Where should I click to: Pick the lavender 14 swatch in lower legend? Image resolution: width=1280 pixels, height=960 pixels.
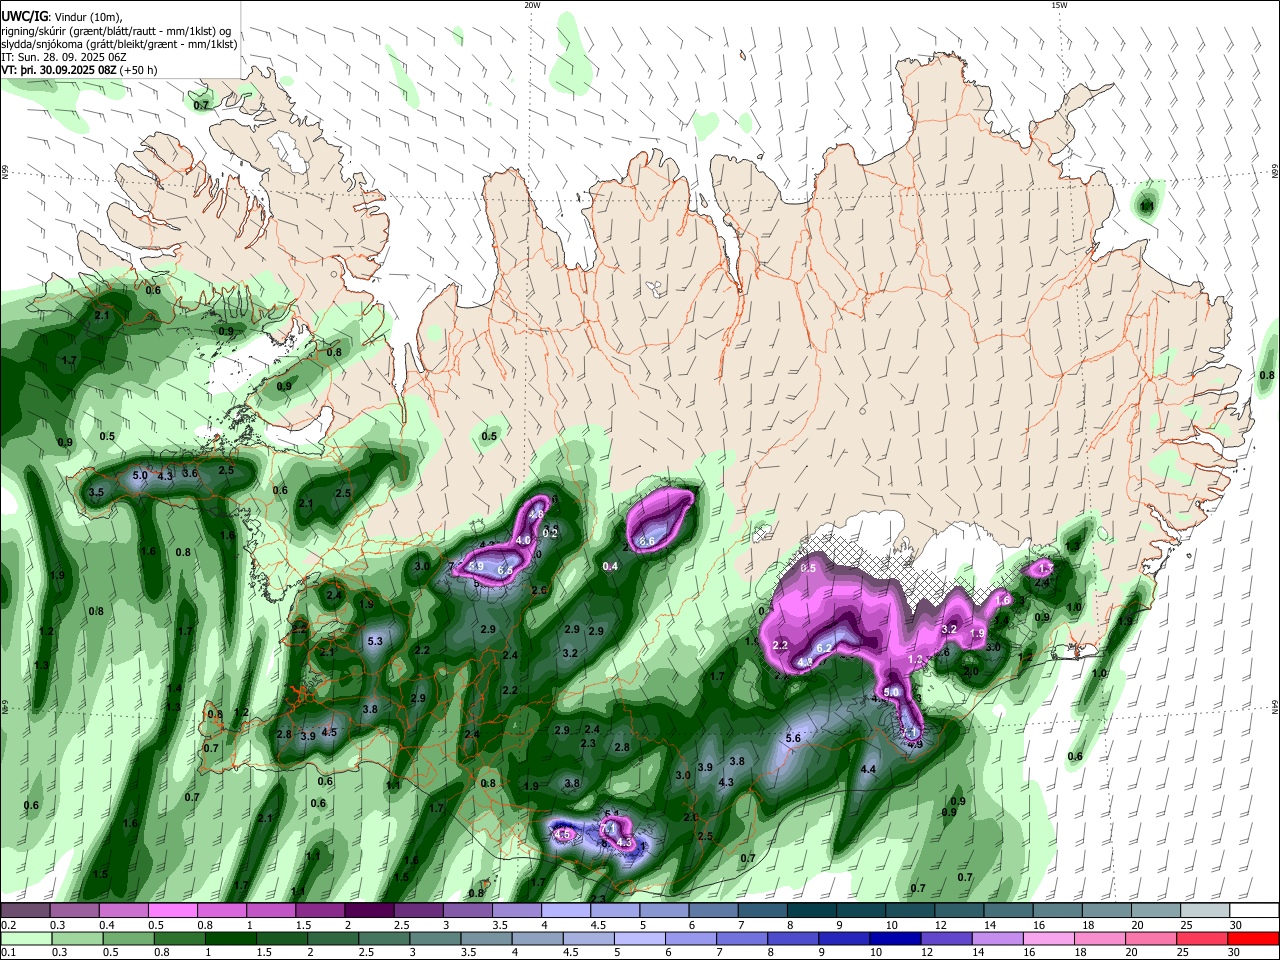pos(998,939)
